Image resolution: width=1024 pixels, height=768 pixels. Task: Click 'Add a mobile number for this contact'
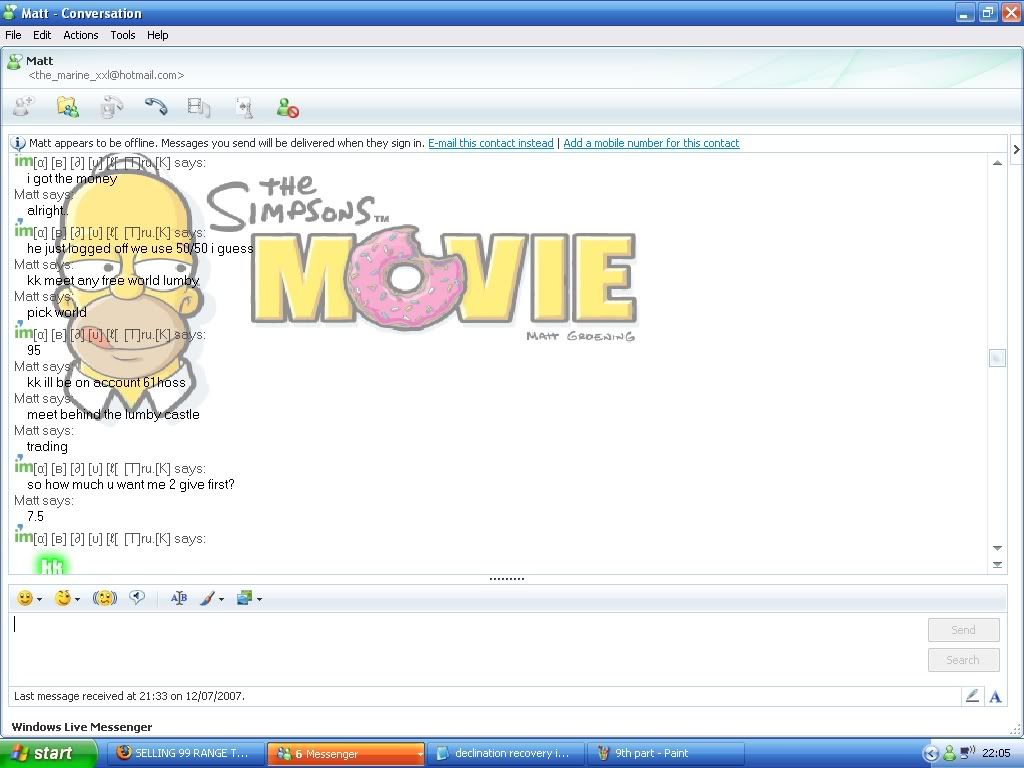pos(651,143)
